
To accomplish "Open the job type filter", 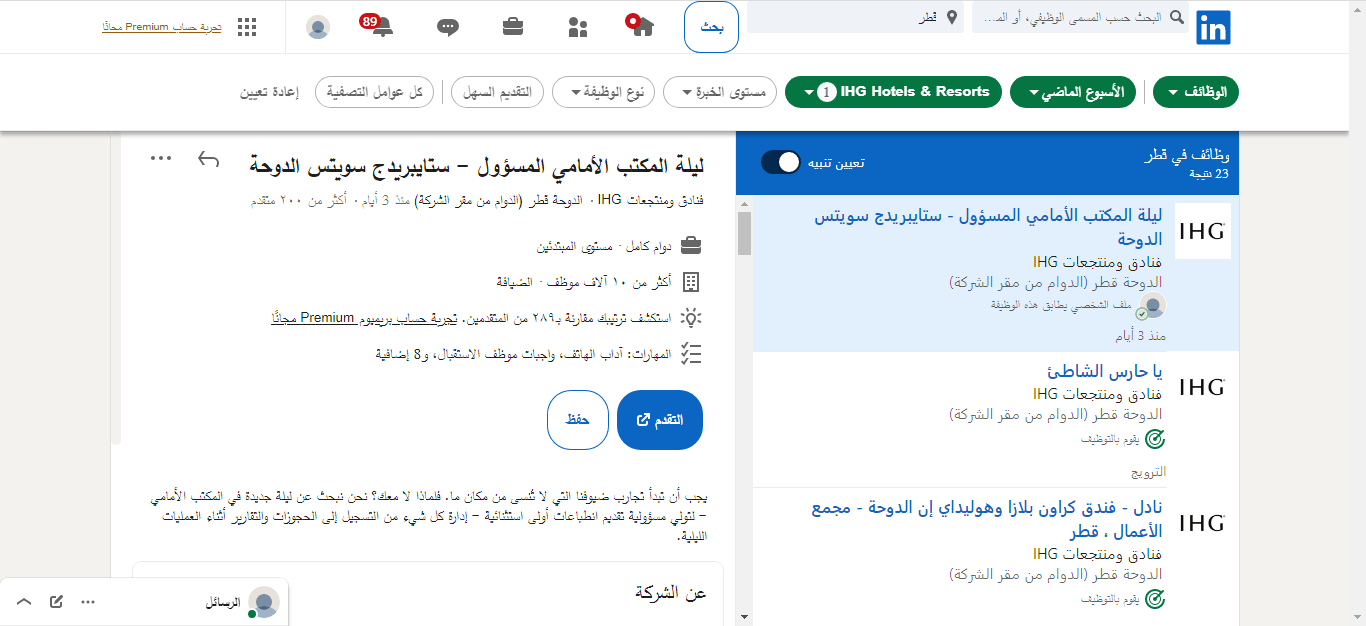I will click(x=604, y=92).
